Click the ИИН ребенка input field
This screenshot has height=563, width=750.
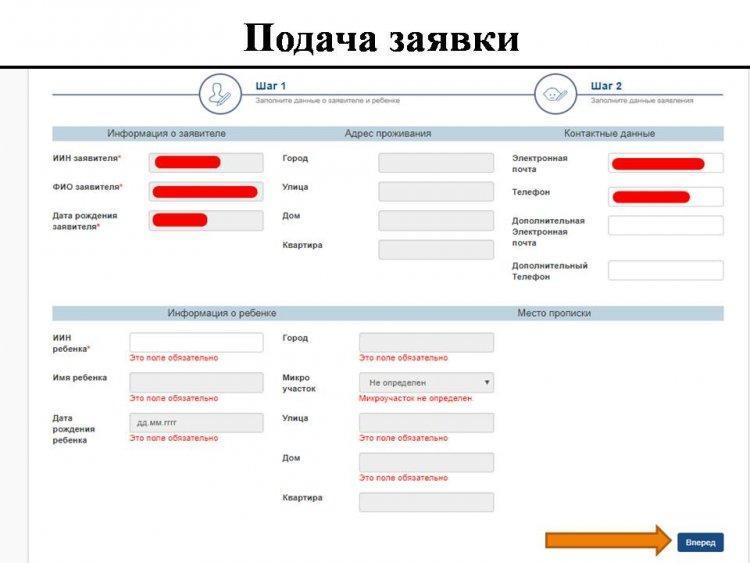tap(196, 342)
